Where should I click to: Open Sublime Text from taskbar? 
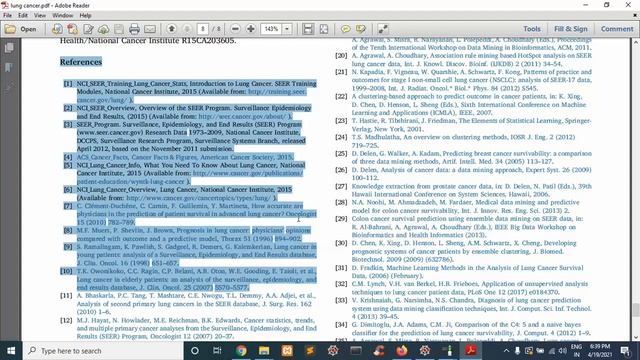310,351
